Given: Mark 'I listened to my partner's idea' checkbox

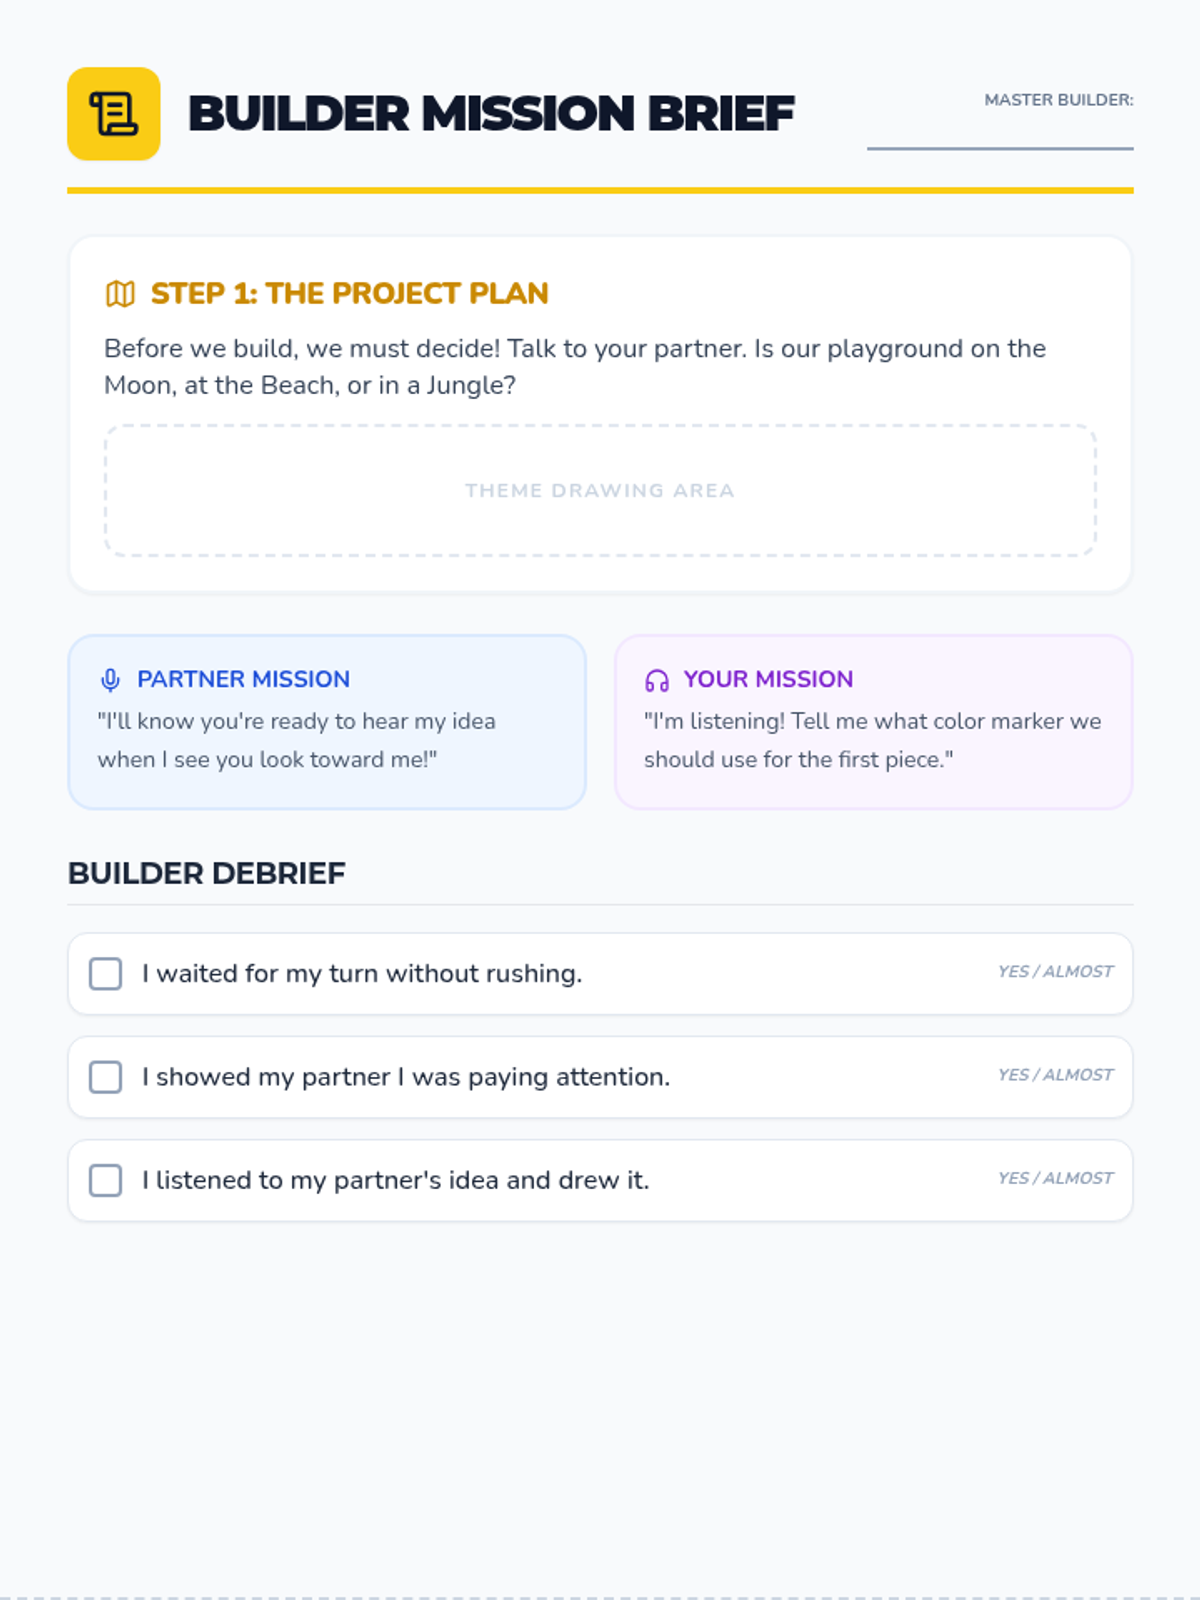Looking at the screenshot, I should click(106, 1180).
